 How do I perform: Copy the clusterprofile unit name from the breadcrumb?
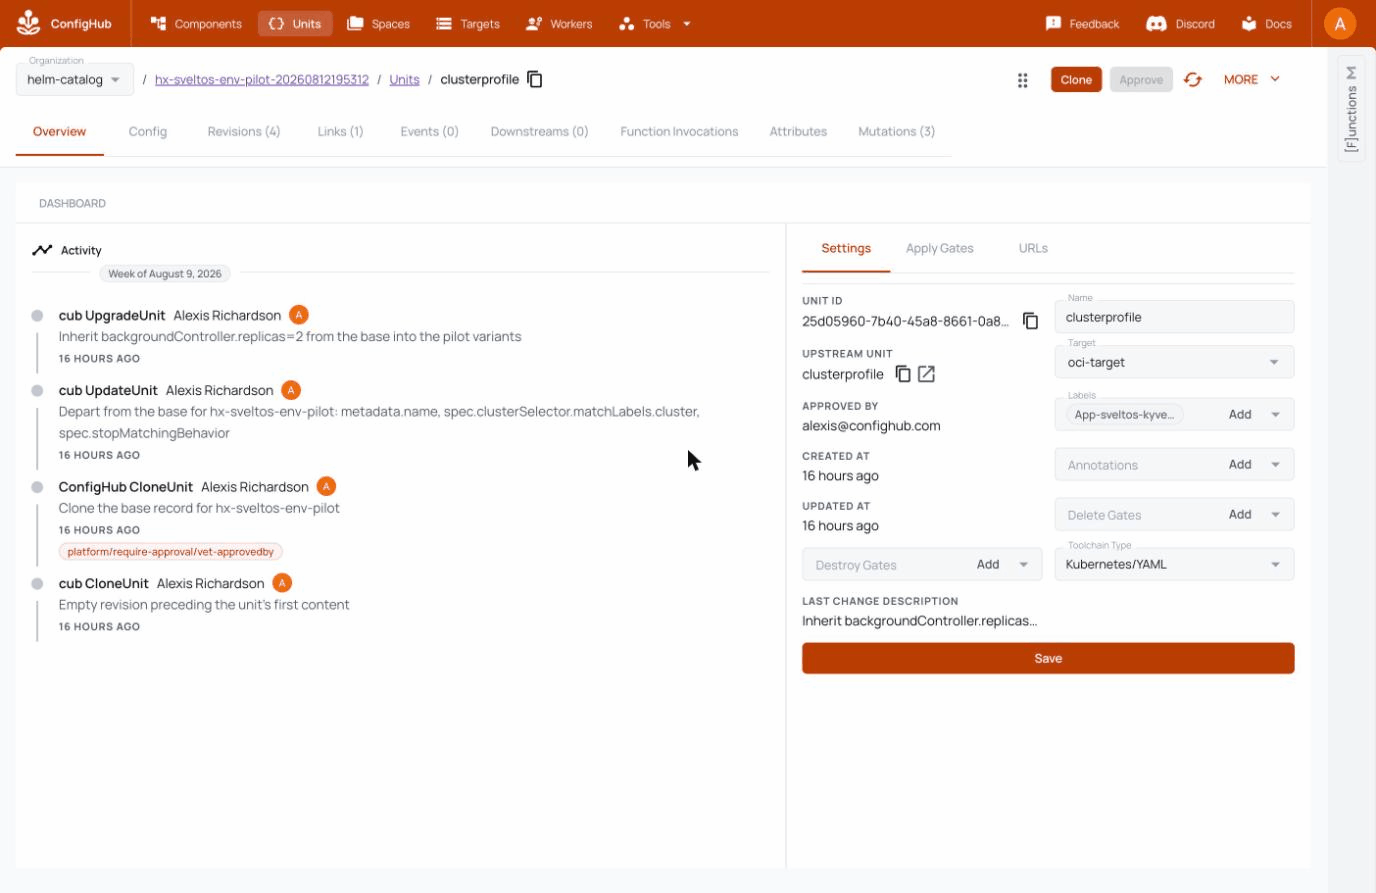pyautogui.click(x=535, y=79)
